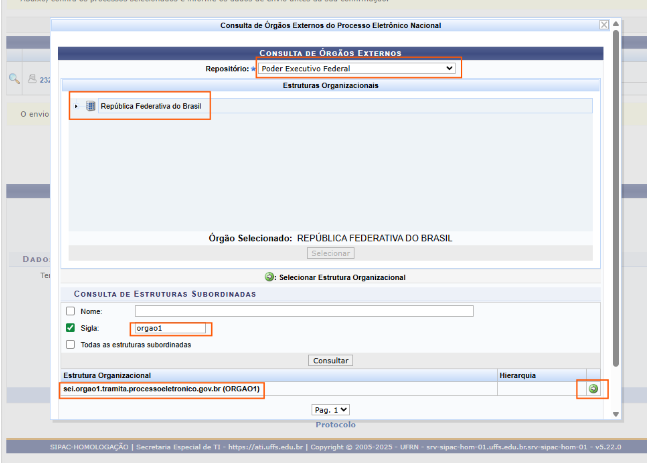Viewport: 647px width, 463px height.
Task: Click the organization icon beside República Federativa do Brasil
Action: pos(90,106)
